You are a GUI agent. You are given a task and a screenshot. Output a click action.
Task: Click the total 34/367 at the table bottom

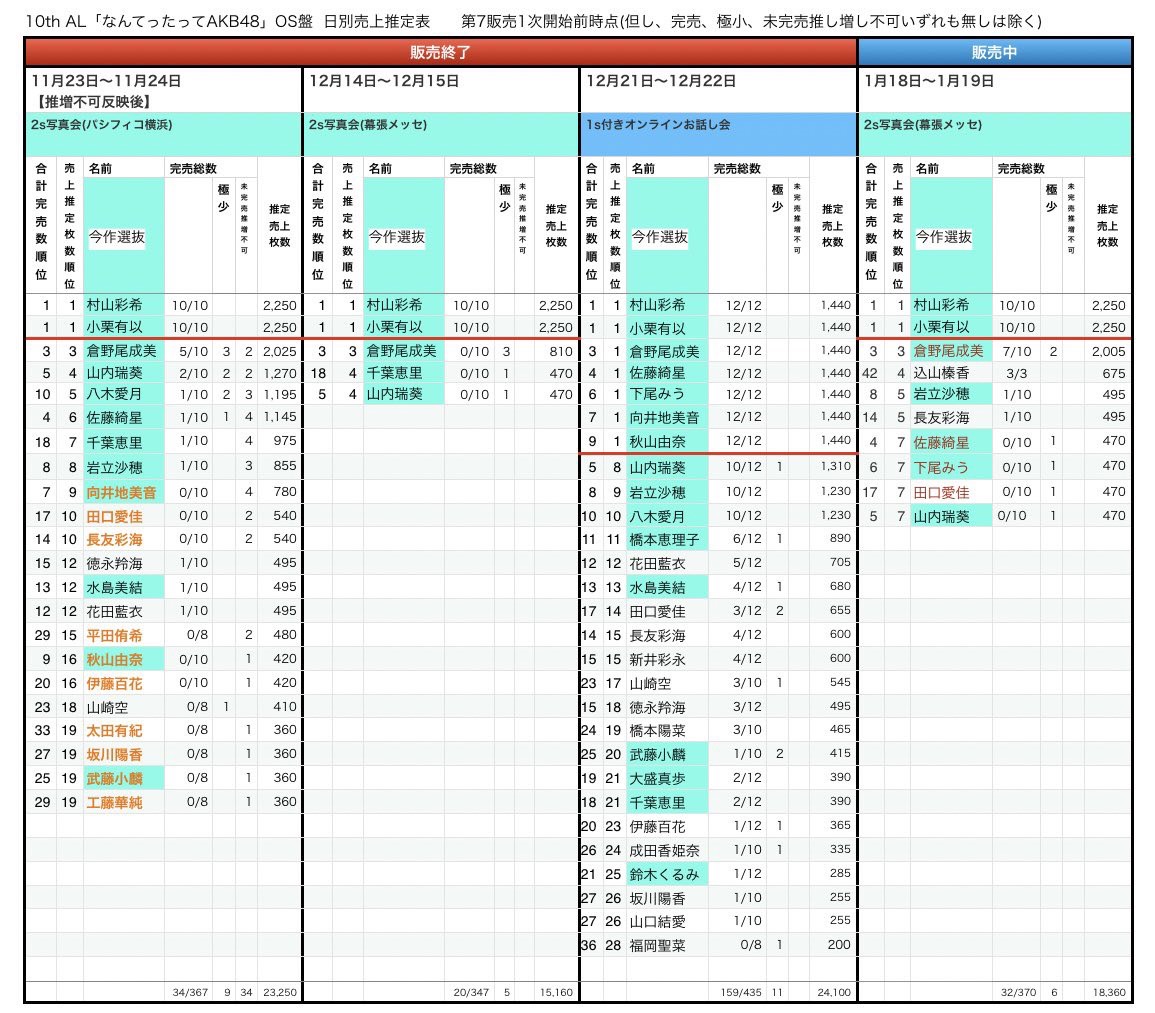pyautogui.click(x=190, y=992)
